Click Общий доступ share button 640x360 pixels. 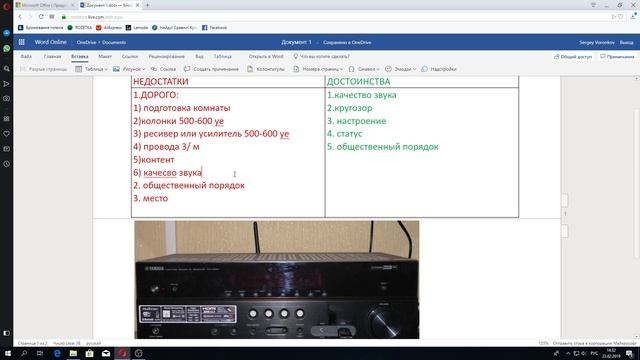click(x=573, y=56)
